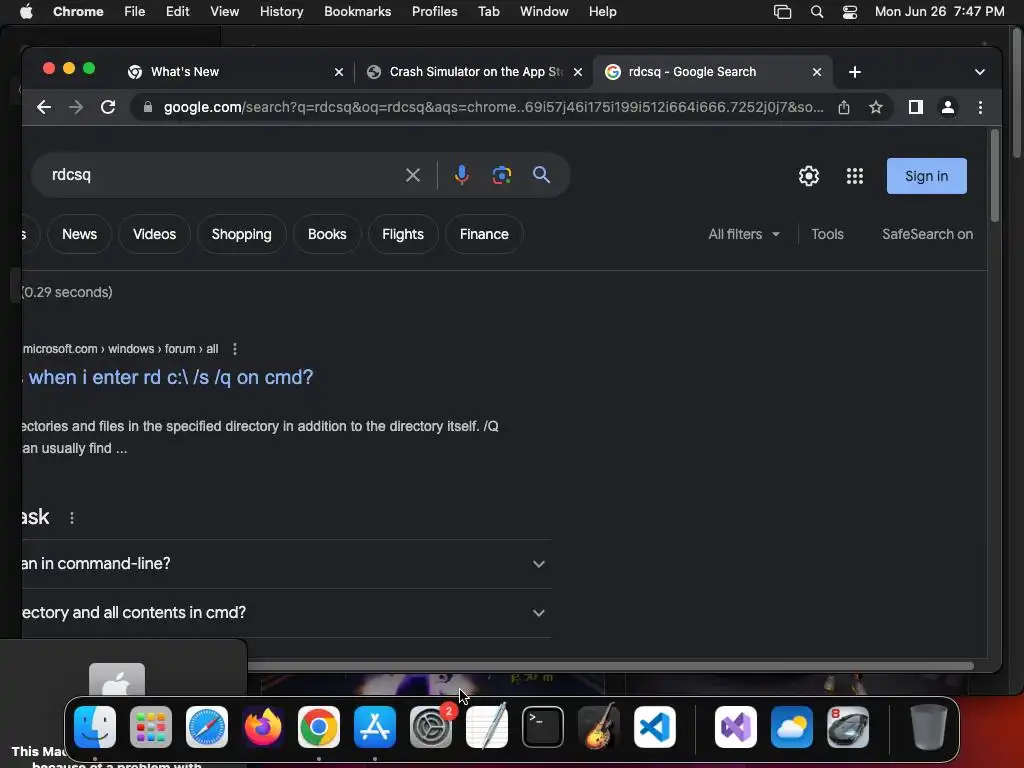Open SafeSearch on settings

pos(927,234)
